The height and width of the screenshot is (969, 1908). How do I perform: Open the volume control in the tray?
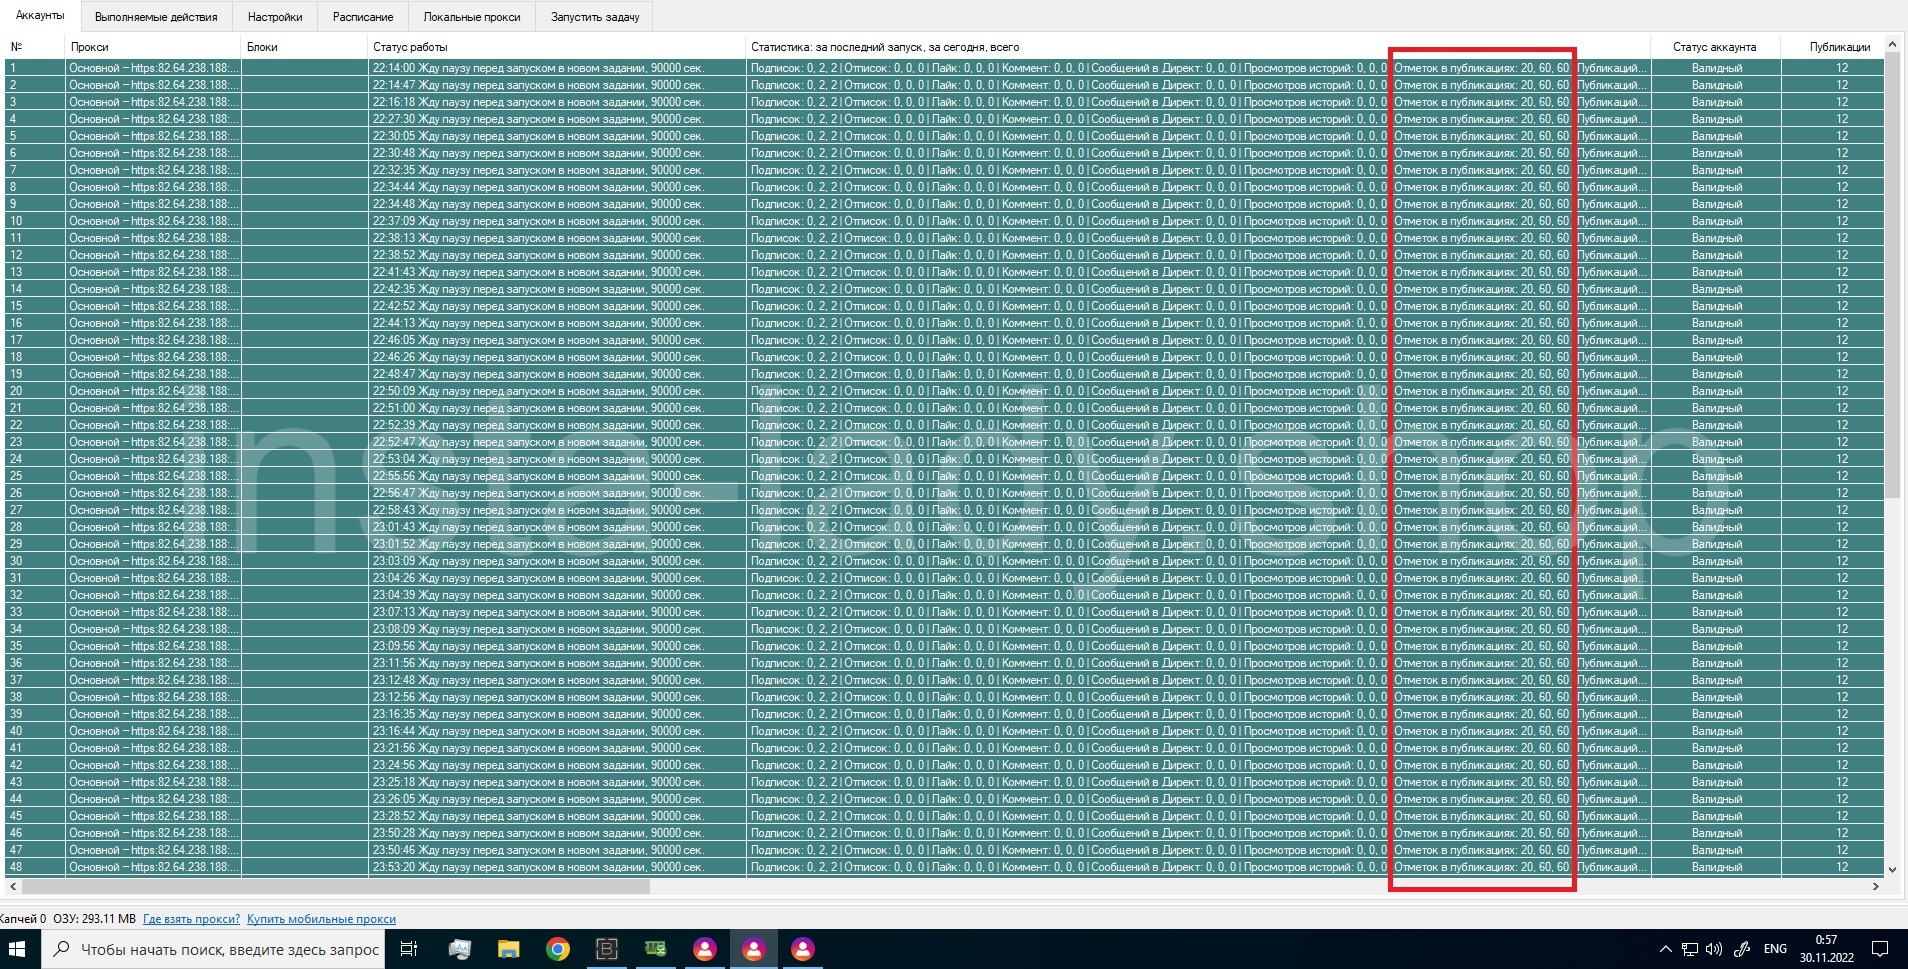[1714, 949]
